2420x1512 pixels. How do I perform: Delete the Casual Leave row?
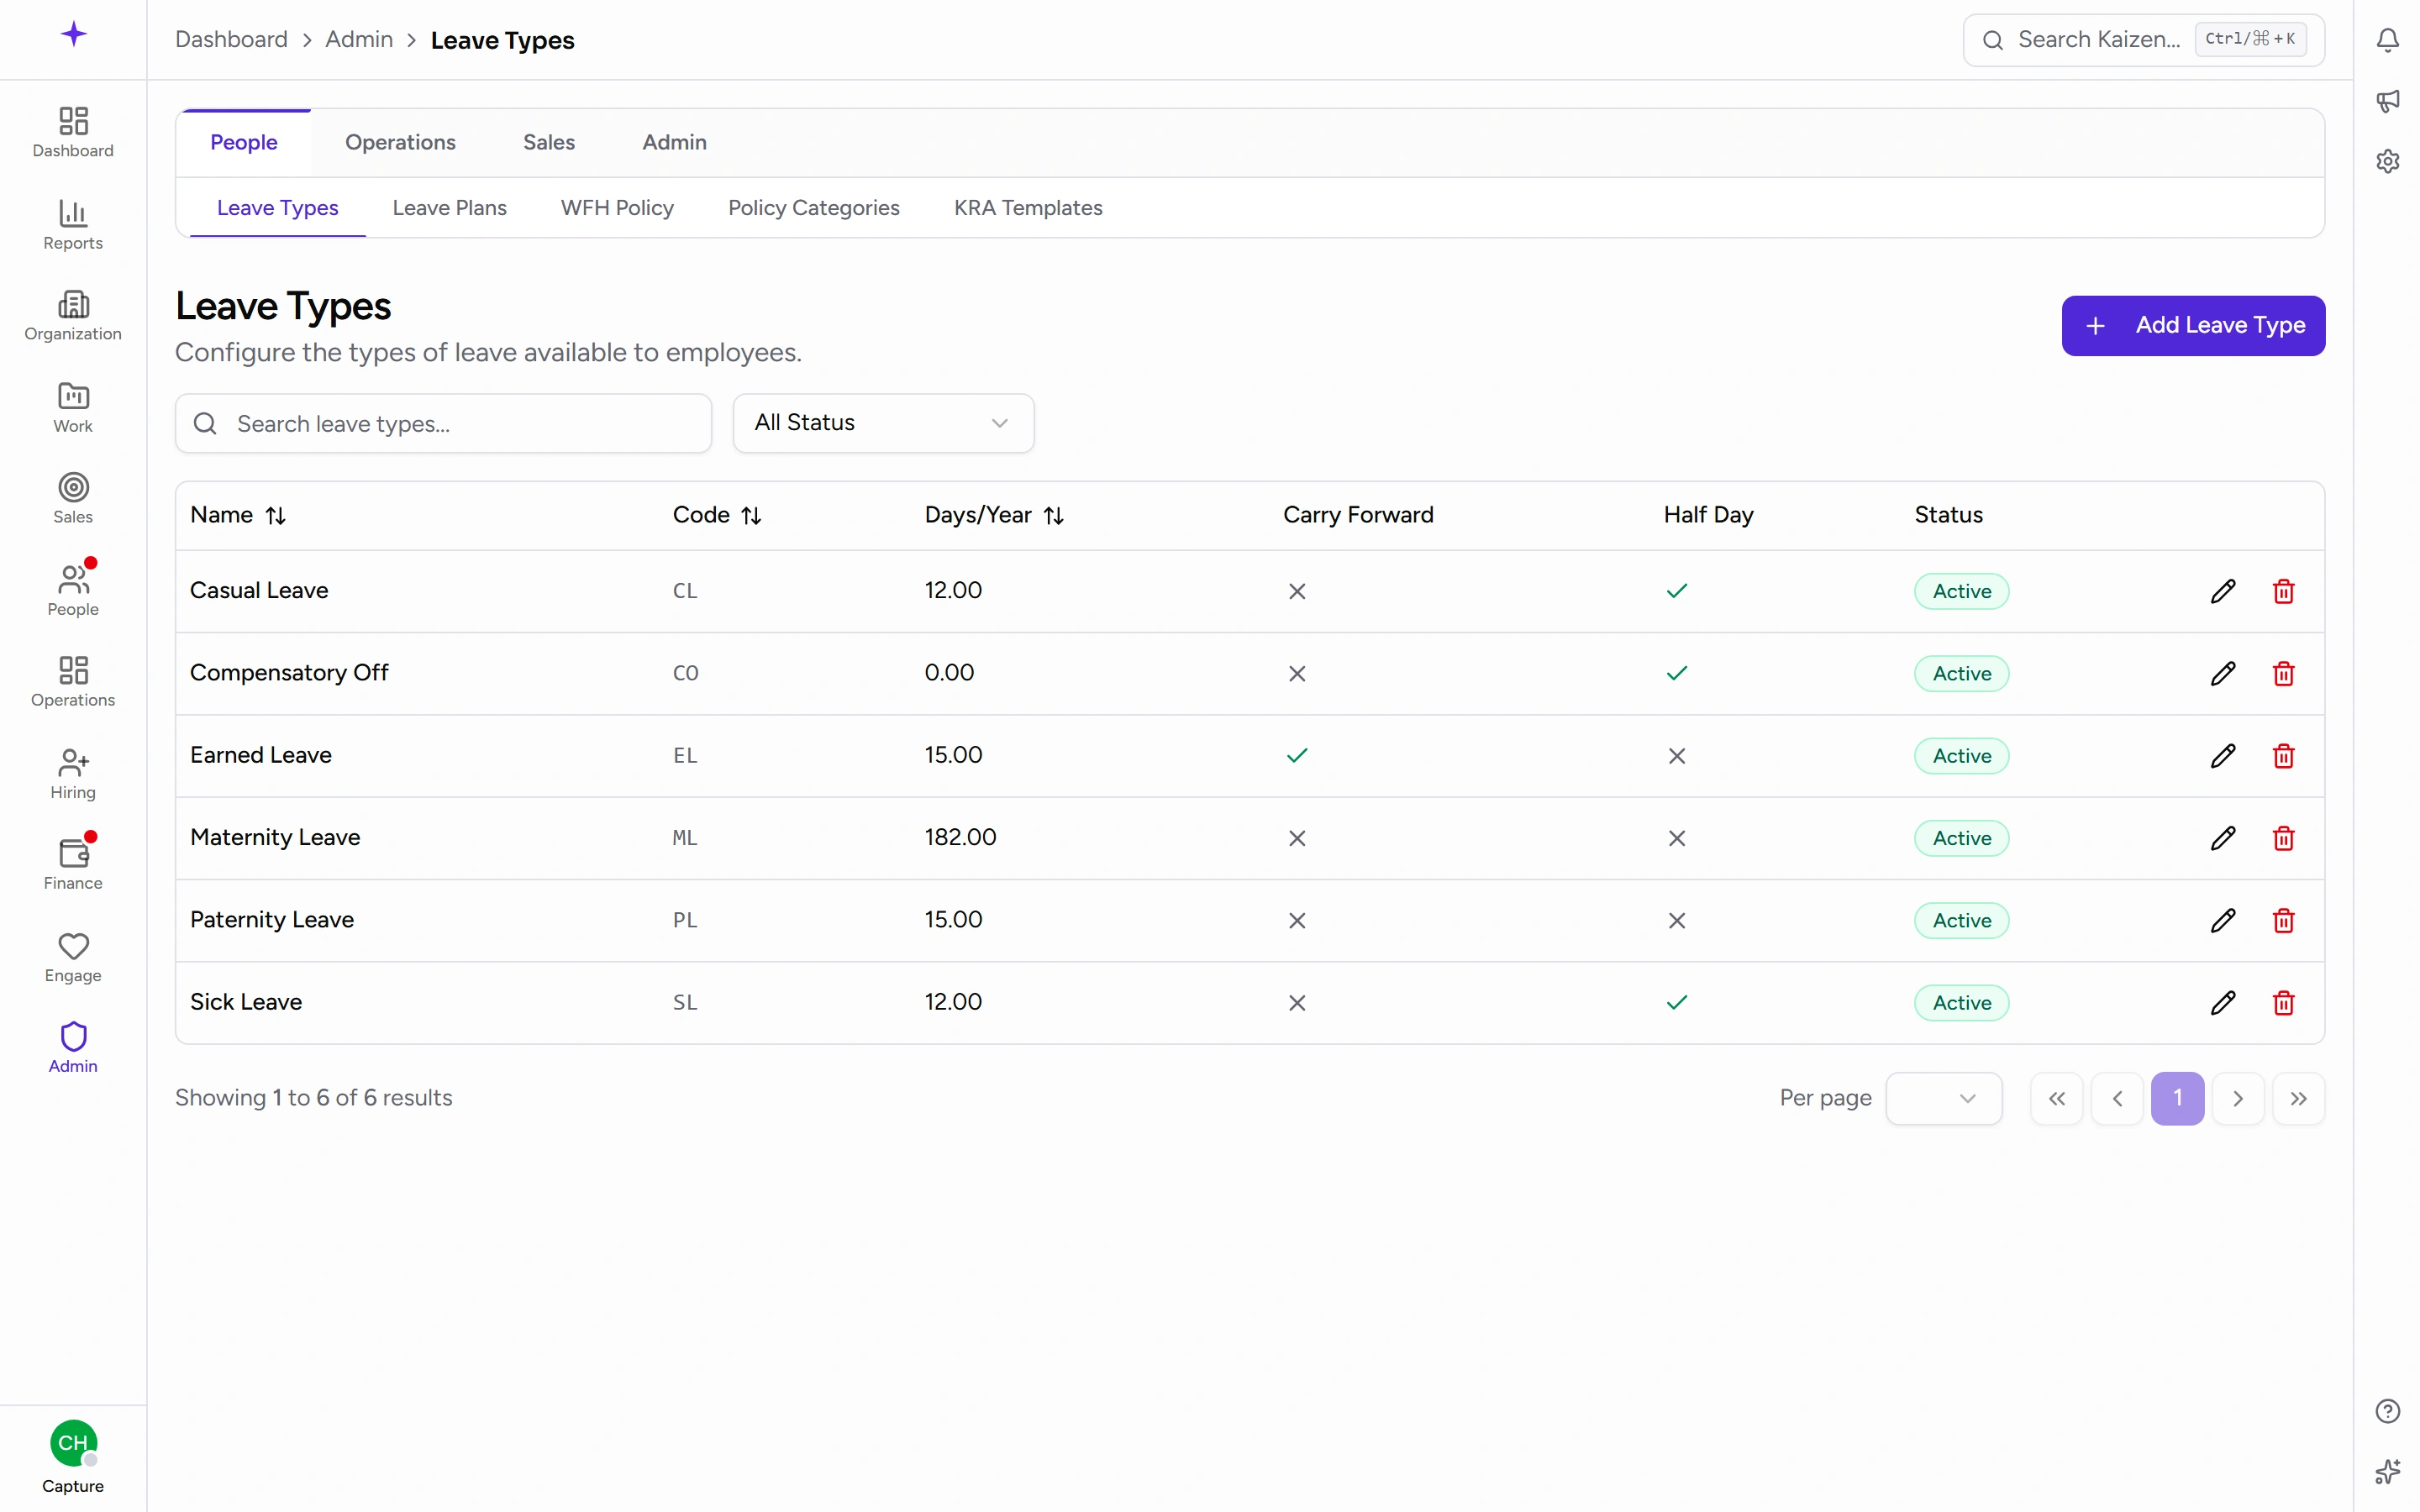tap(2283, 591)
